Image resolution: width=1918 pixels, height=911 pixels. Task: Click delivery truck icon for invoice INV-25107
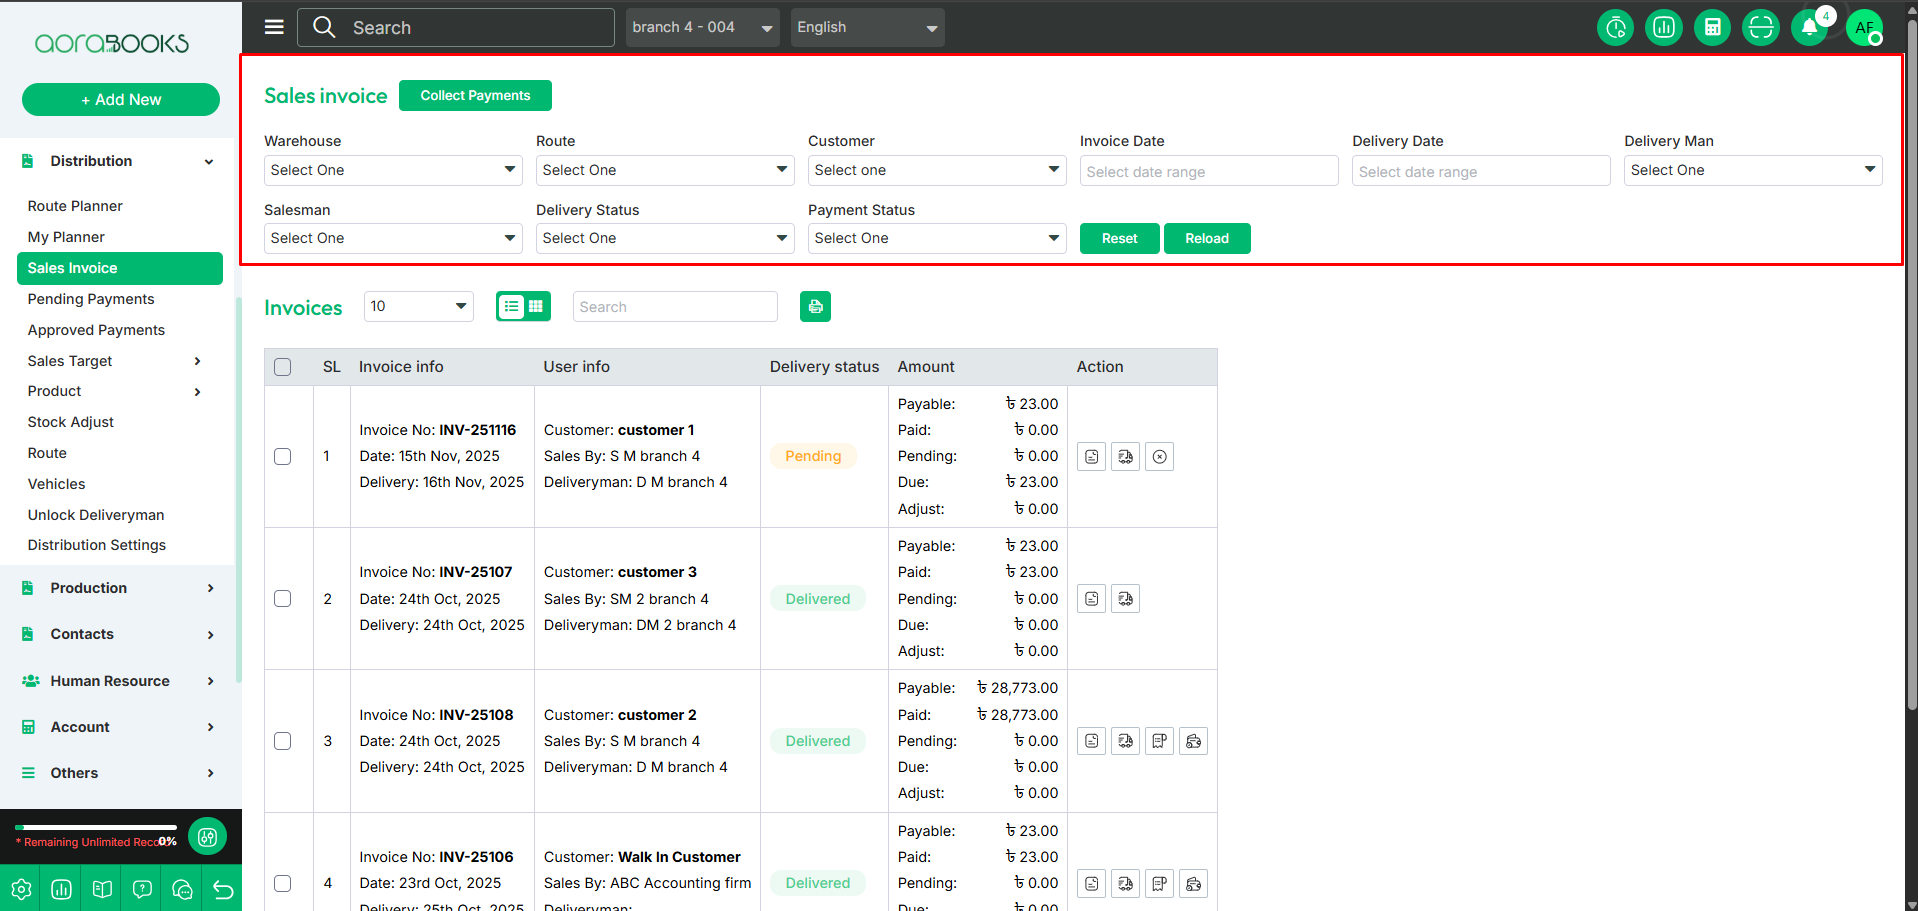[1125, 599]
